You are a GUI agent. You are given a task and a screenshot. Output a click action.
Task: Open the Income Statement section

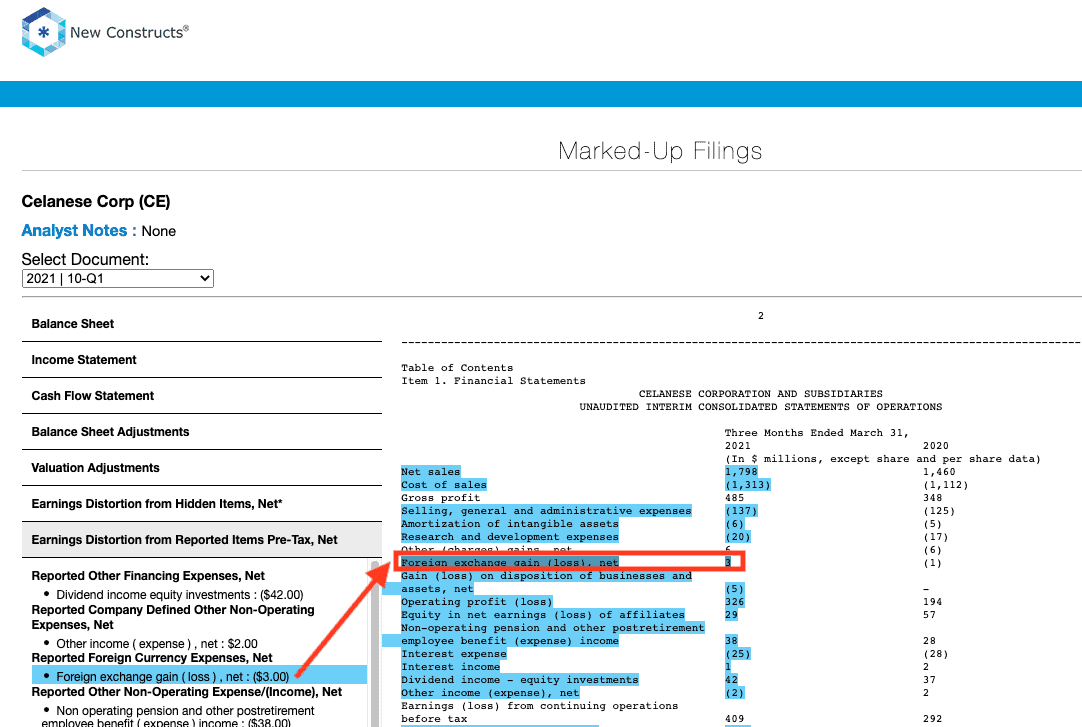pyautogui.click(x=201, y=359)
